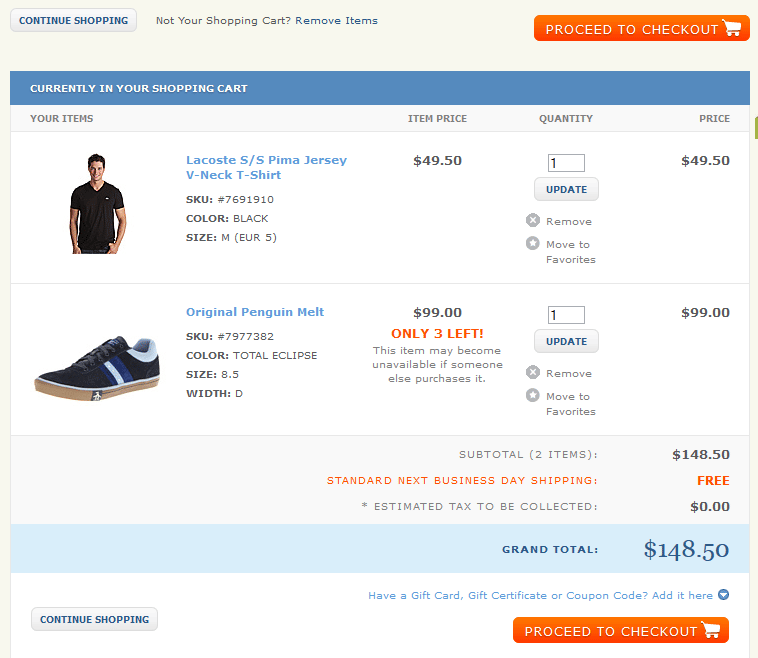758x658 pixels.
Task: Open Original Penguin Melt product link
Action: pyautogui.click(x=255, y=312)
